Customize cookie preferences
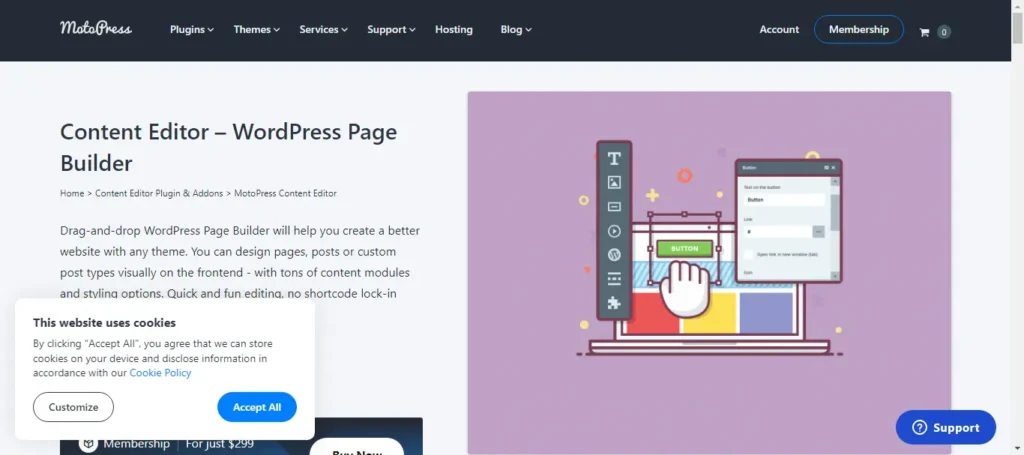 tap(73, 407)
